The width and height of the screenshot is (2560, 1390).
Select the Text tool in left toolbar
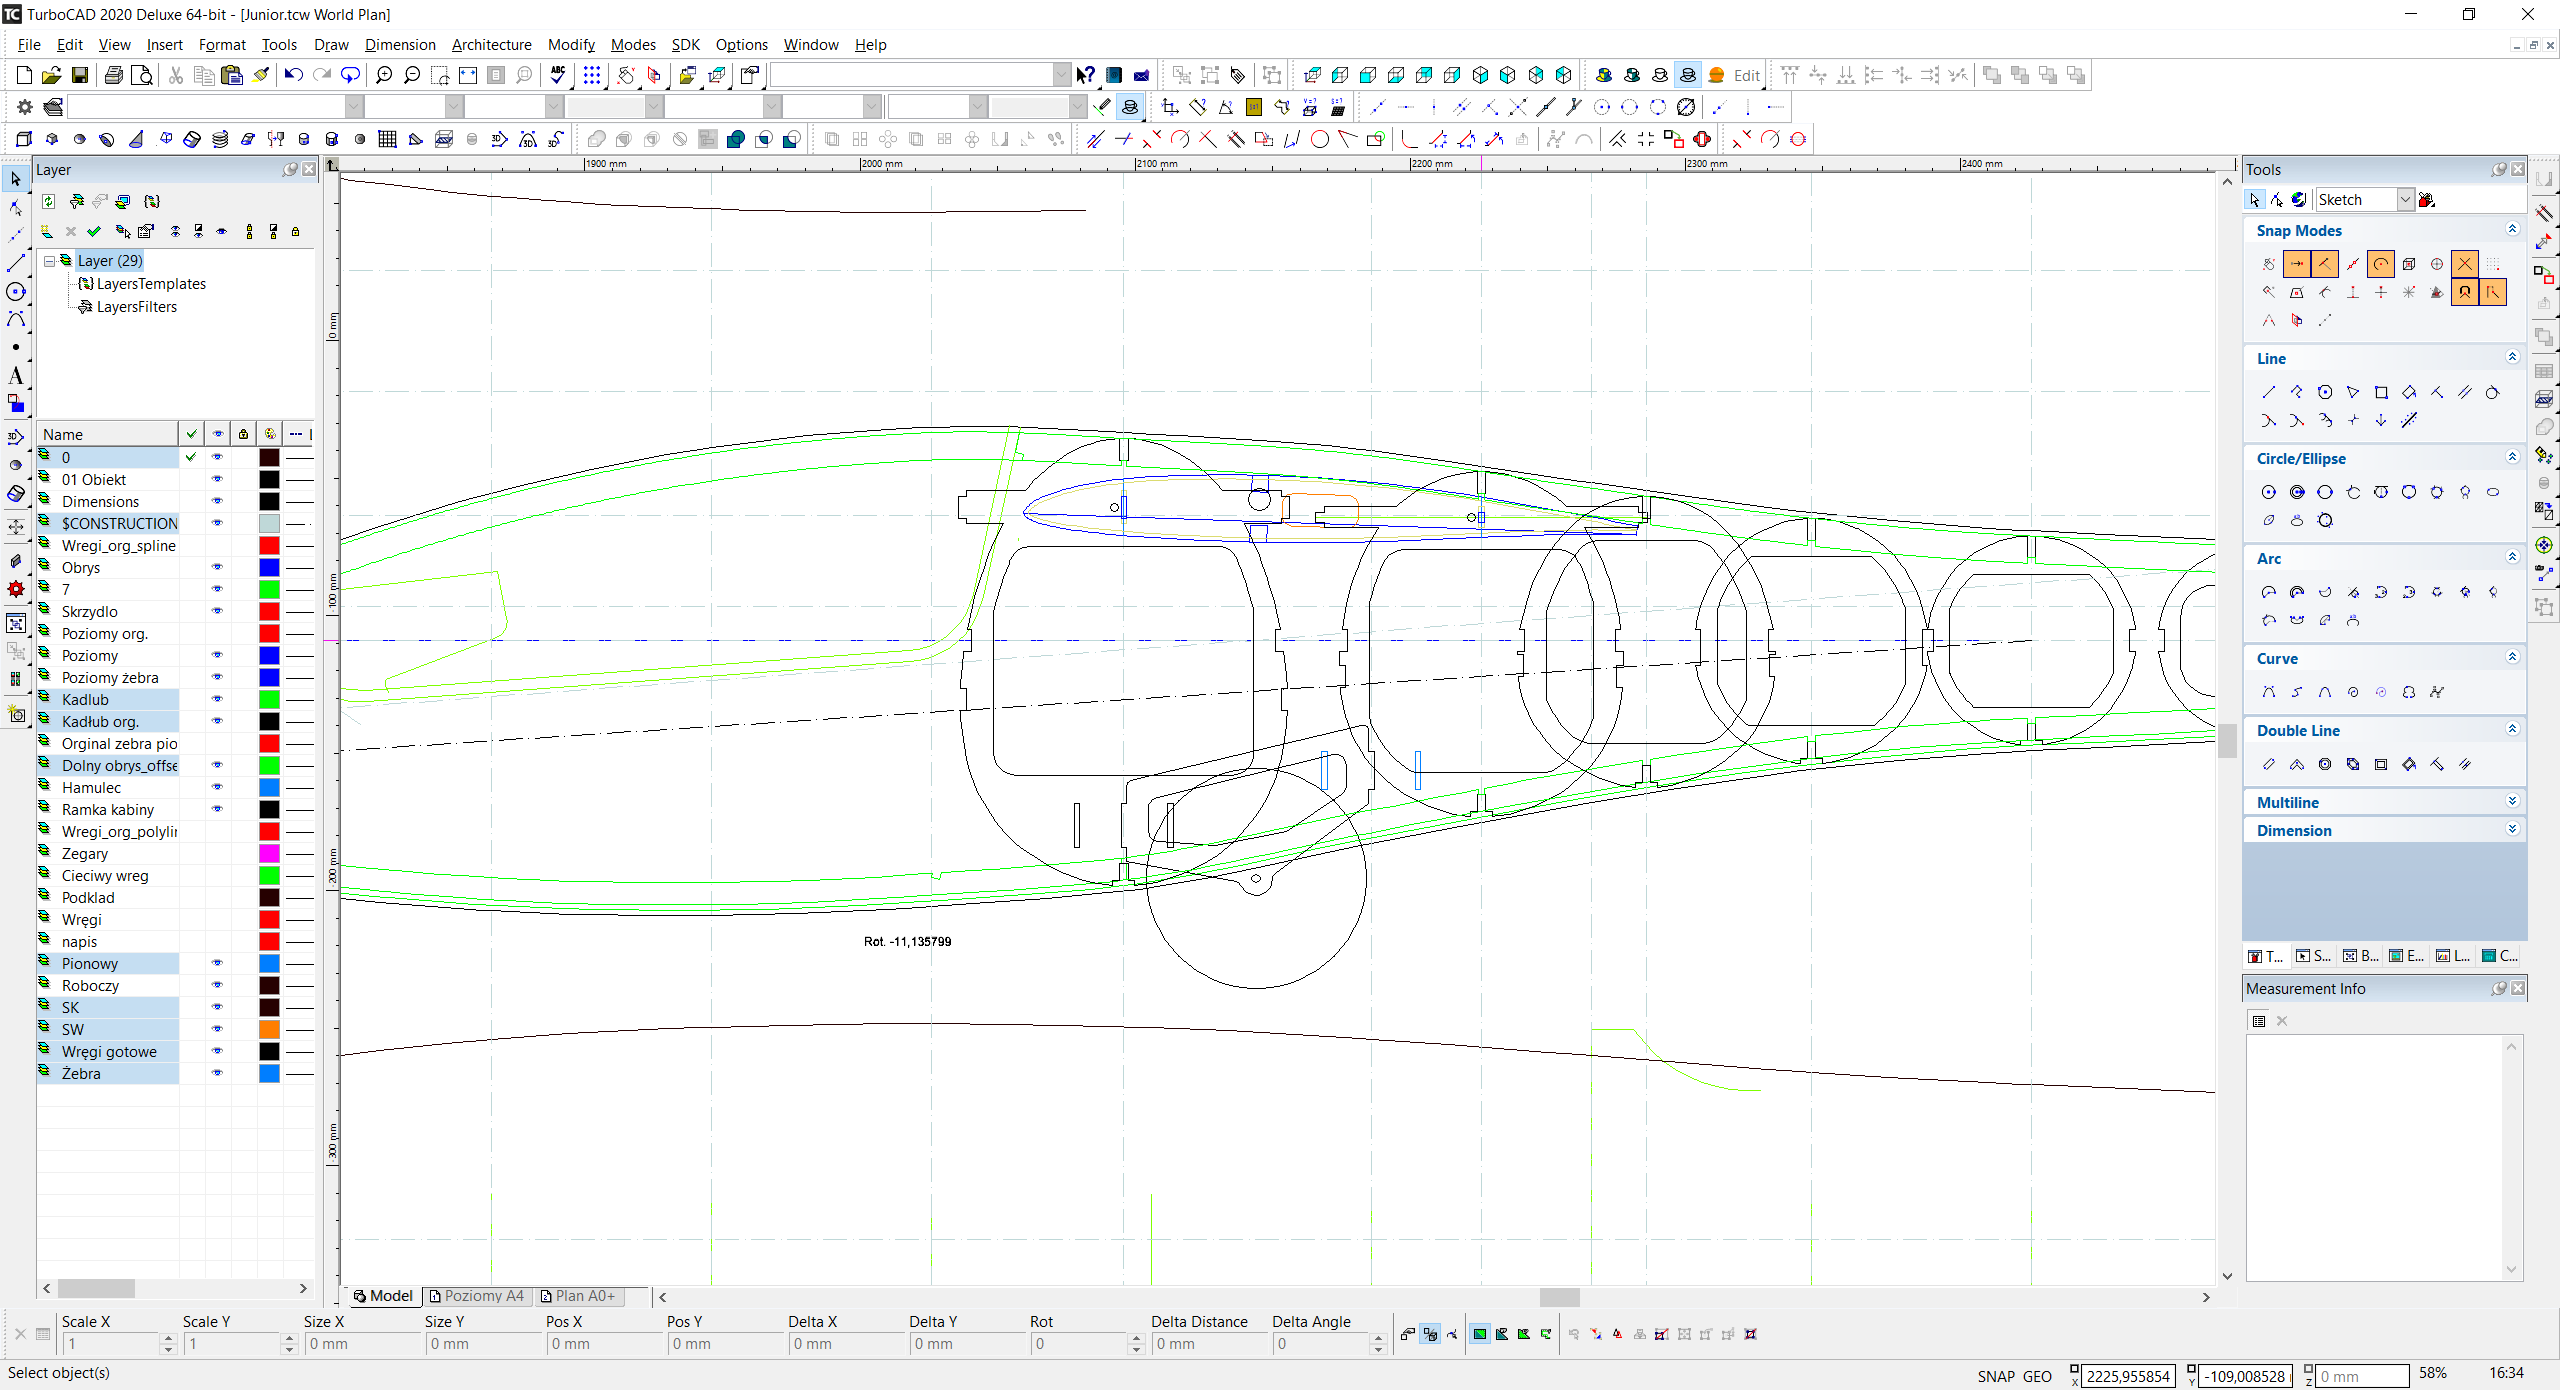15,376
